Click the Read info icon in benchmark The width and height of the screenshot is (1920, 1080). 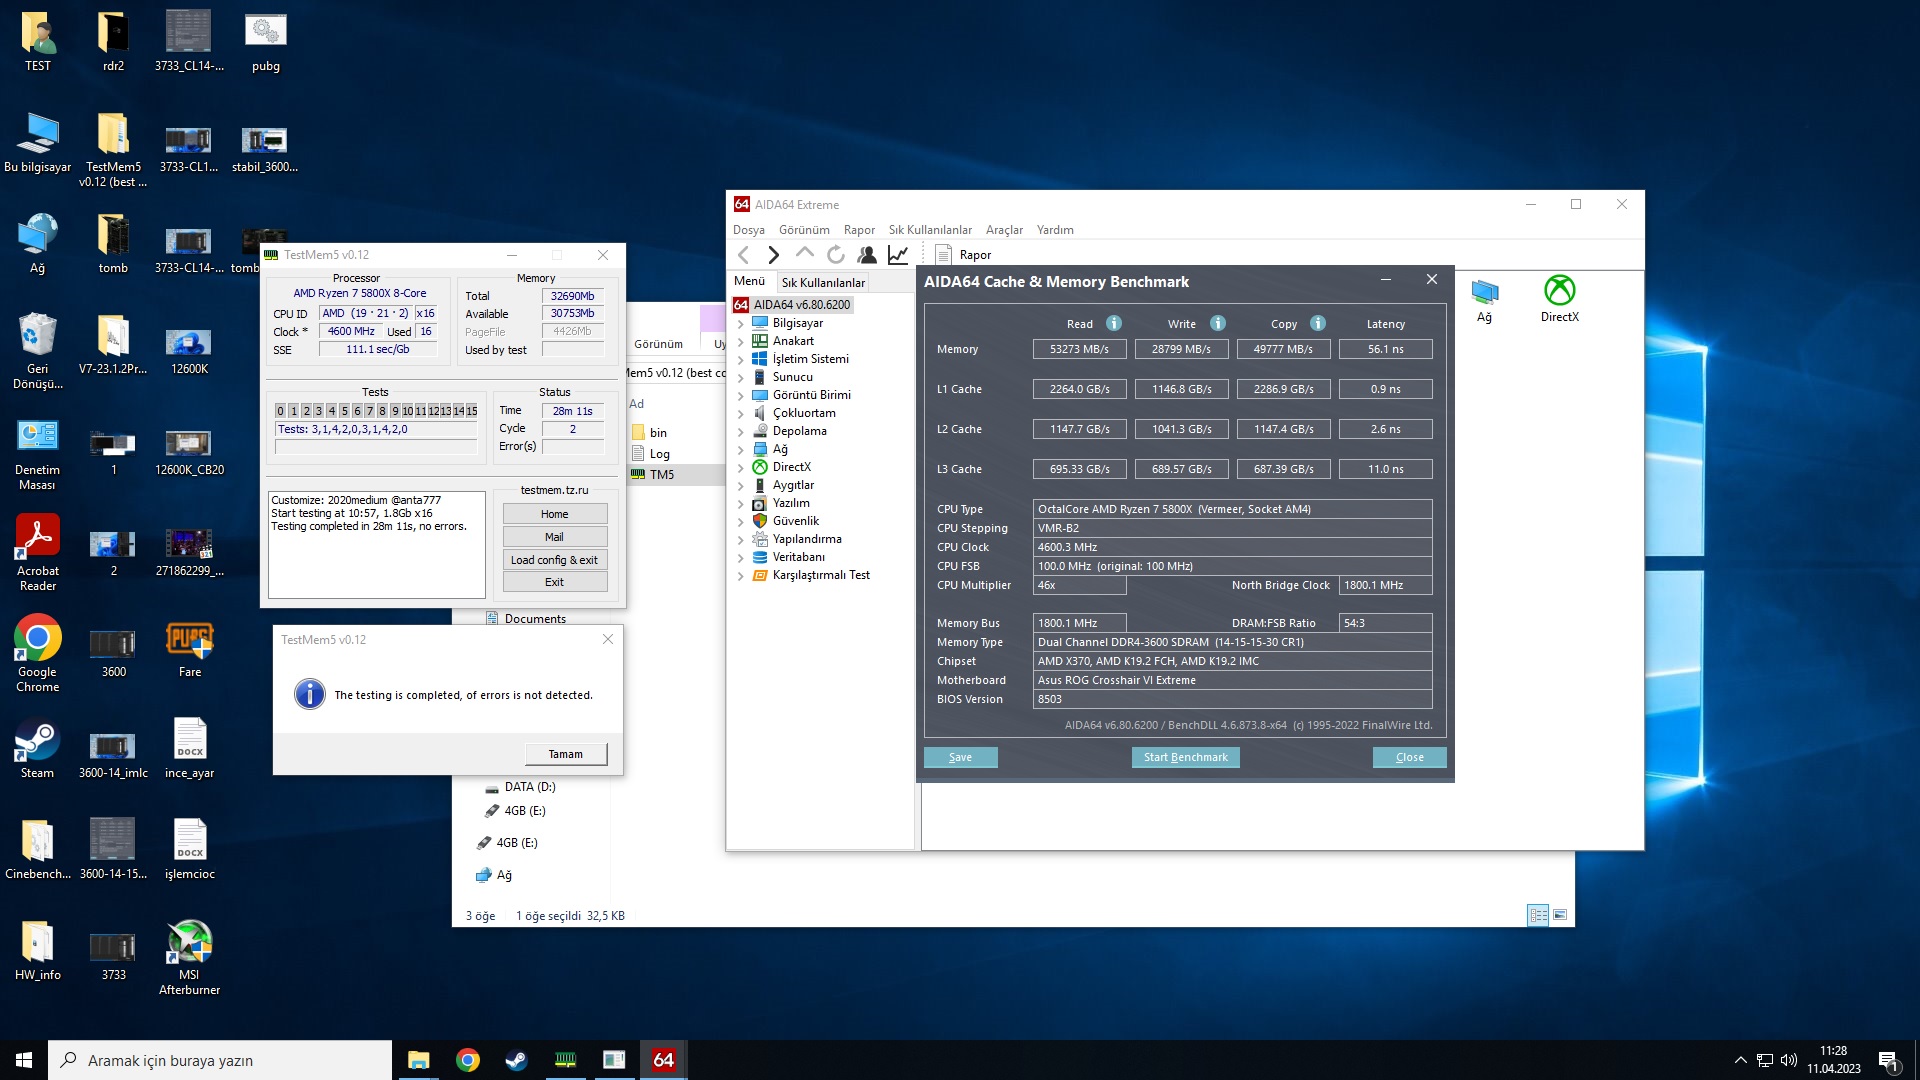point(1114,323)
